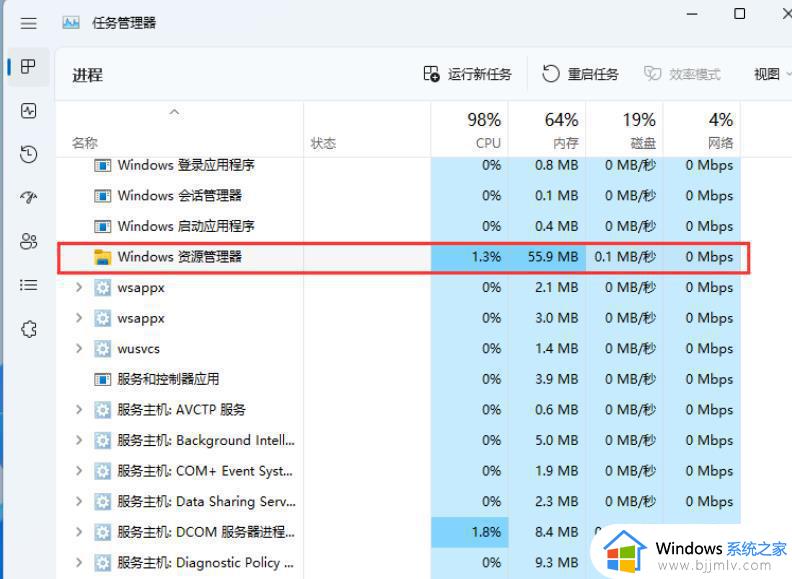Click the 0.1 MB/秒 disk value
This screenshot has width=792, height=579.
pyautogui.click(x=625, y=257)
